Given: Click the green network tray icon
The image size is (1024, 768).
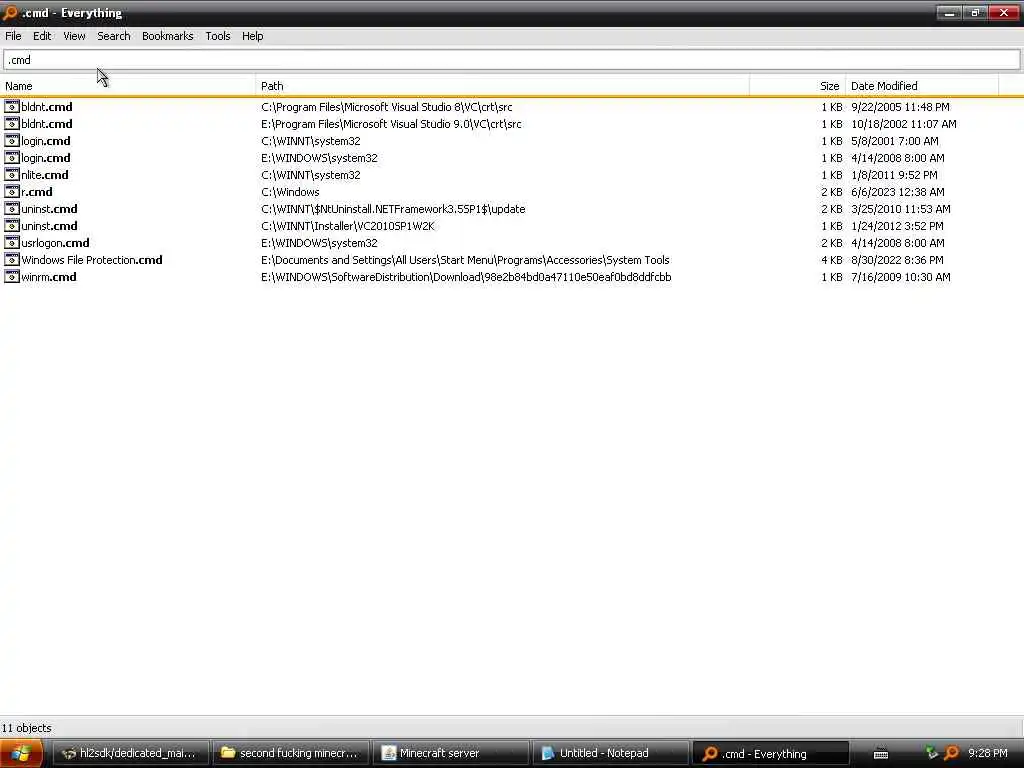Looking at the screenshot, I should [932, 753].
